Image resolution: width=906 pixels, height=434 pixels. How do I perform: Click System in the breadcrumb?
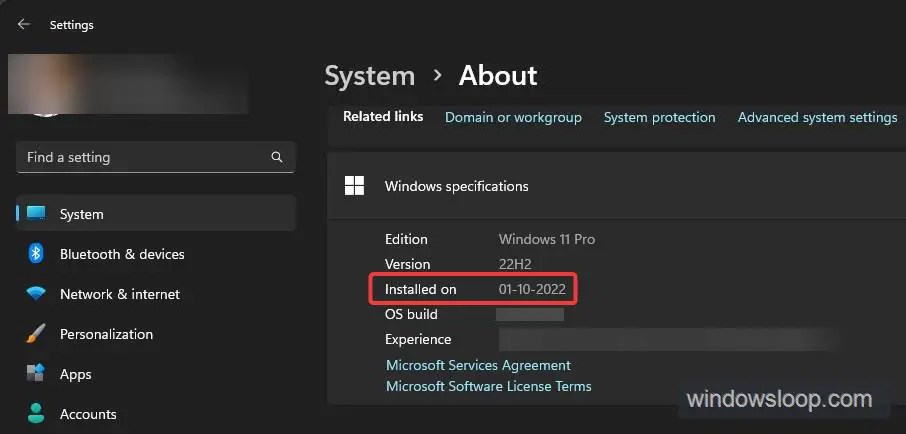tap(369, 76)
